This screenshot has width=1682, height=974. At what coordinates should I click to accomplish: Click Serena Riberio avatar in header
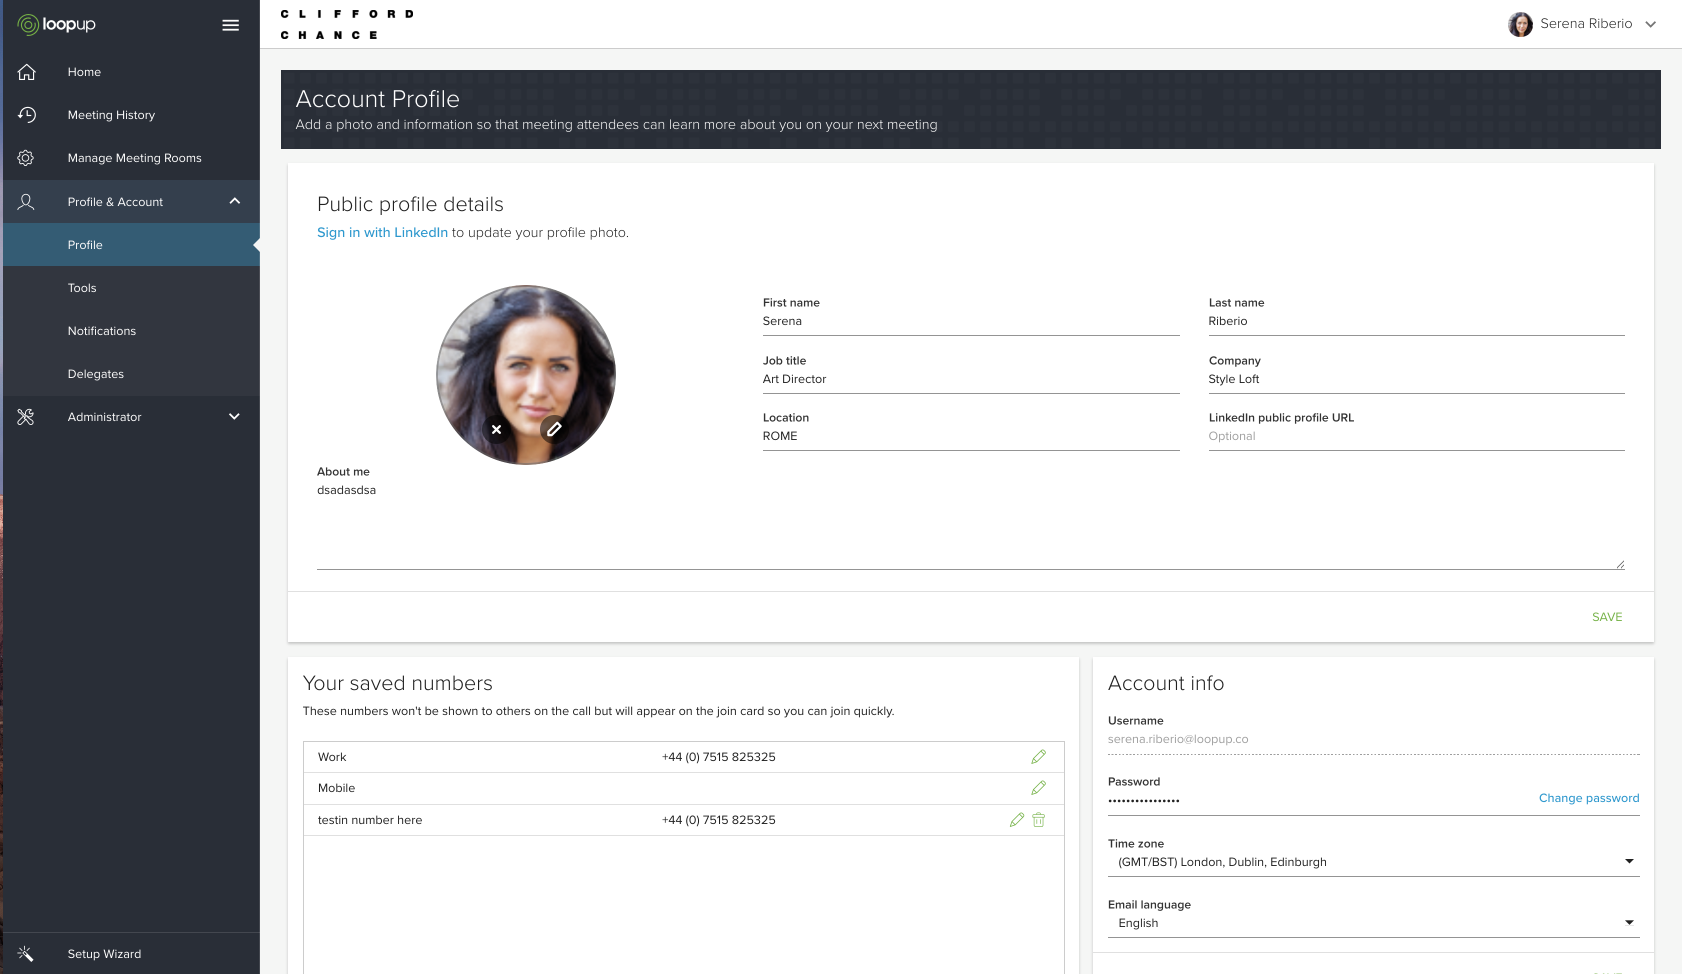pyautogui.click(x=1520, y=24)
